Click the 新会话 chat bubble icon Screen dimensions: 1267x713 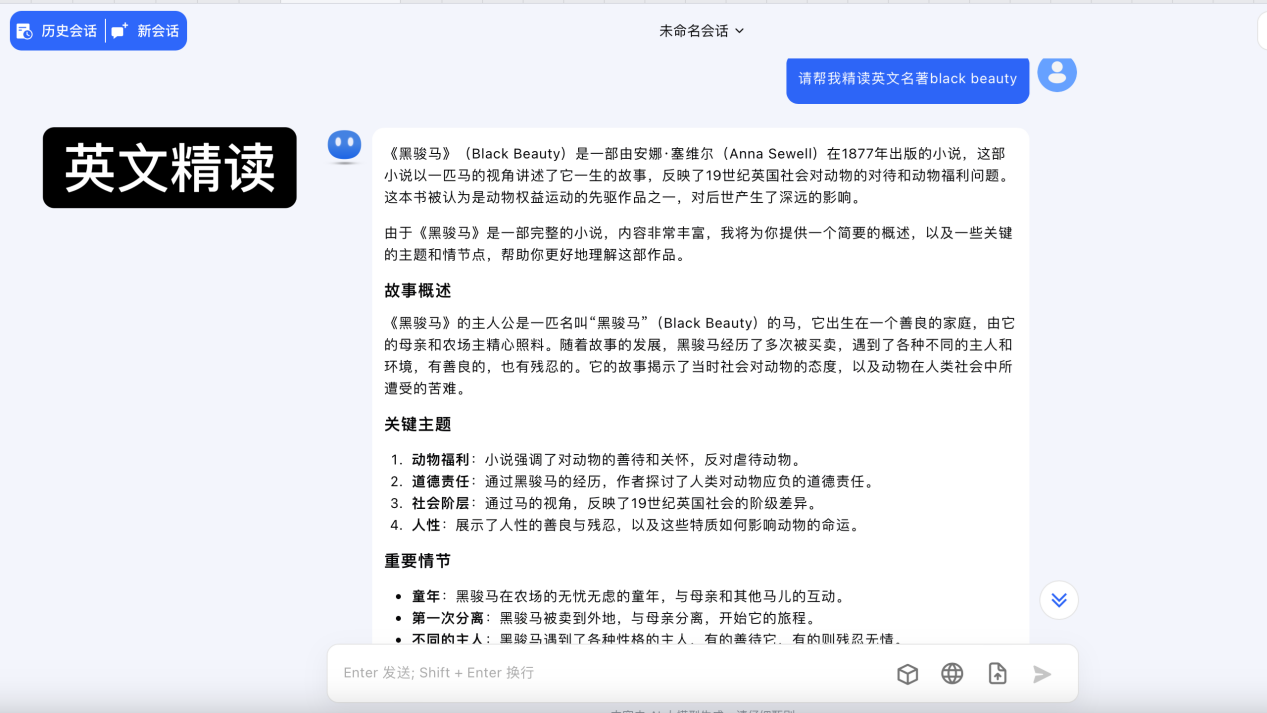(120, 31)
